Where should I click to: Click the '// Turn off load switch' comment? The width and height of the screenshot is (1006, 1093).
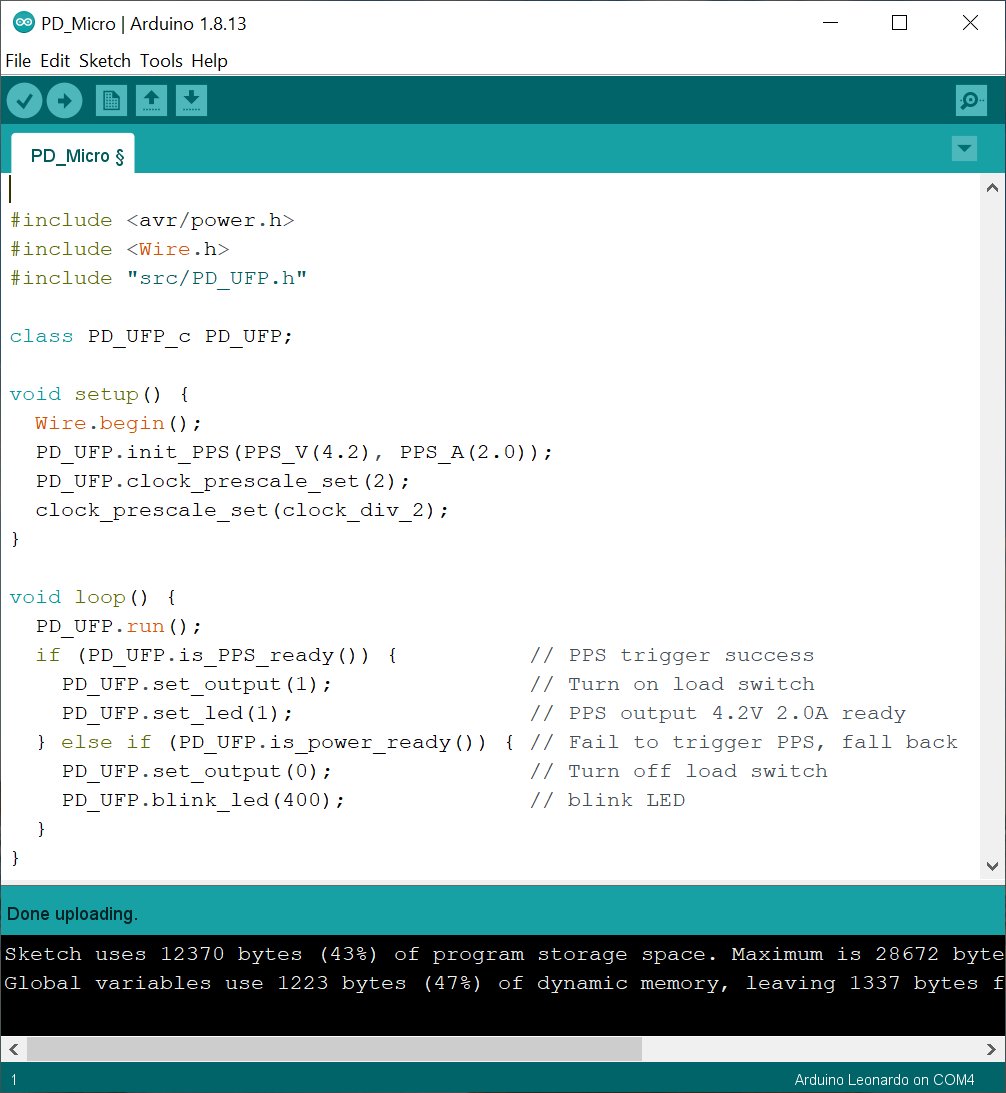[x=678, y=772]
